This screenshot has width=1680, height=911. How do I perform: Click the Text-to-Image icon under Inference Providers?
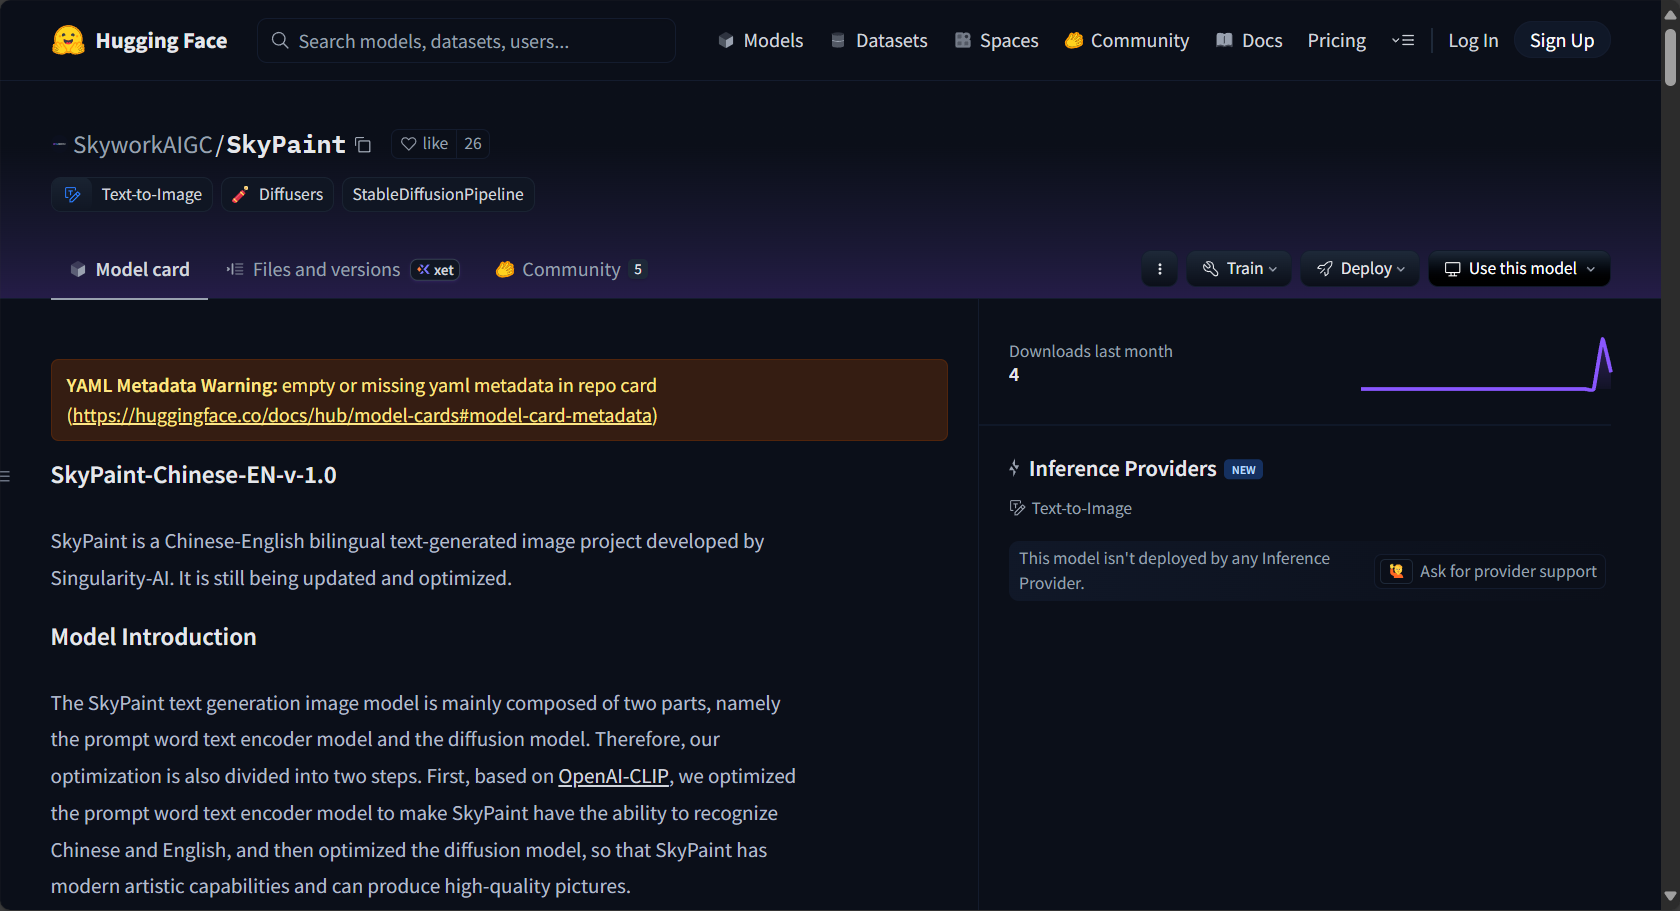1017,508
